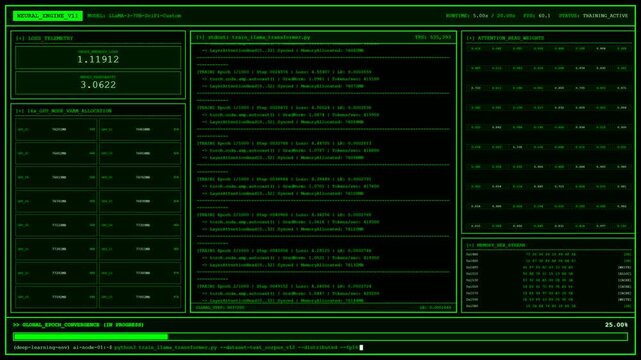Click the ATTENTION_HEAD_WEIGHTS panel title

coord(511,38)
